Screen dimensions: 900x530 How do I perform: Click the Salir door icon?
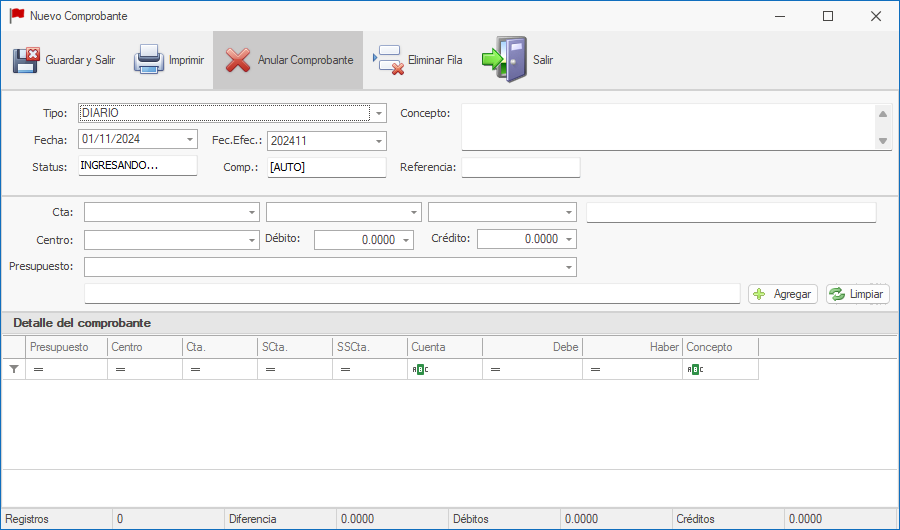click(x=504, y=60)
